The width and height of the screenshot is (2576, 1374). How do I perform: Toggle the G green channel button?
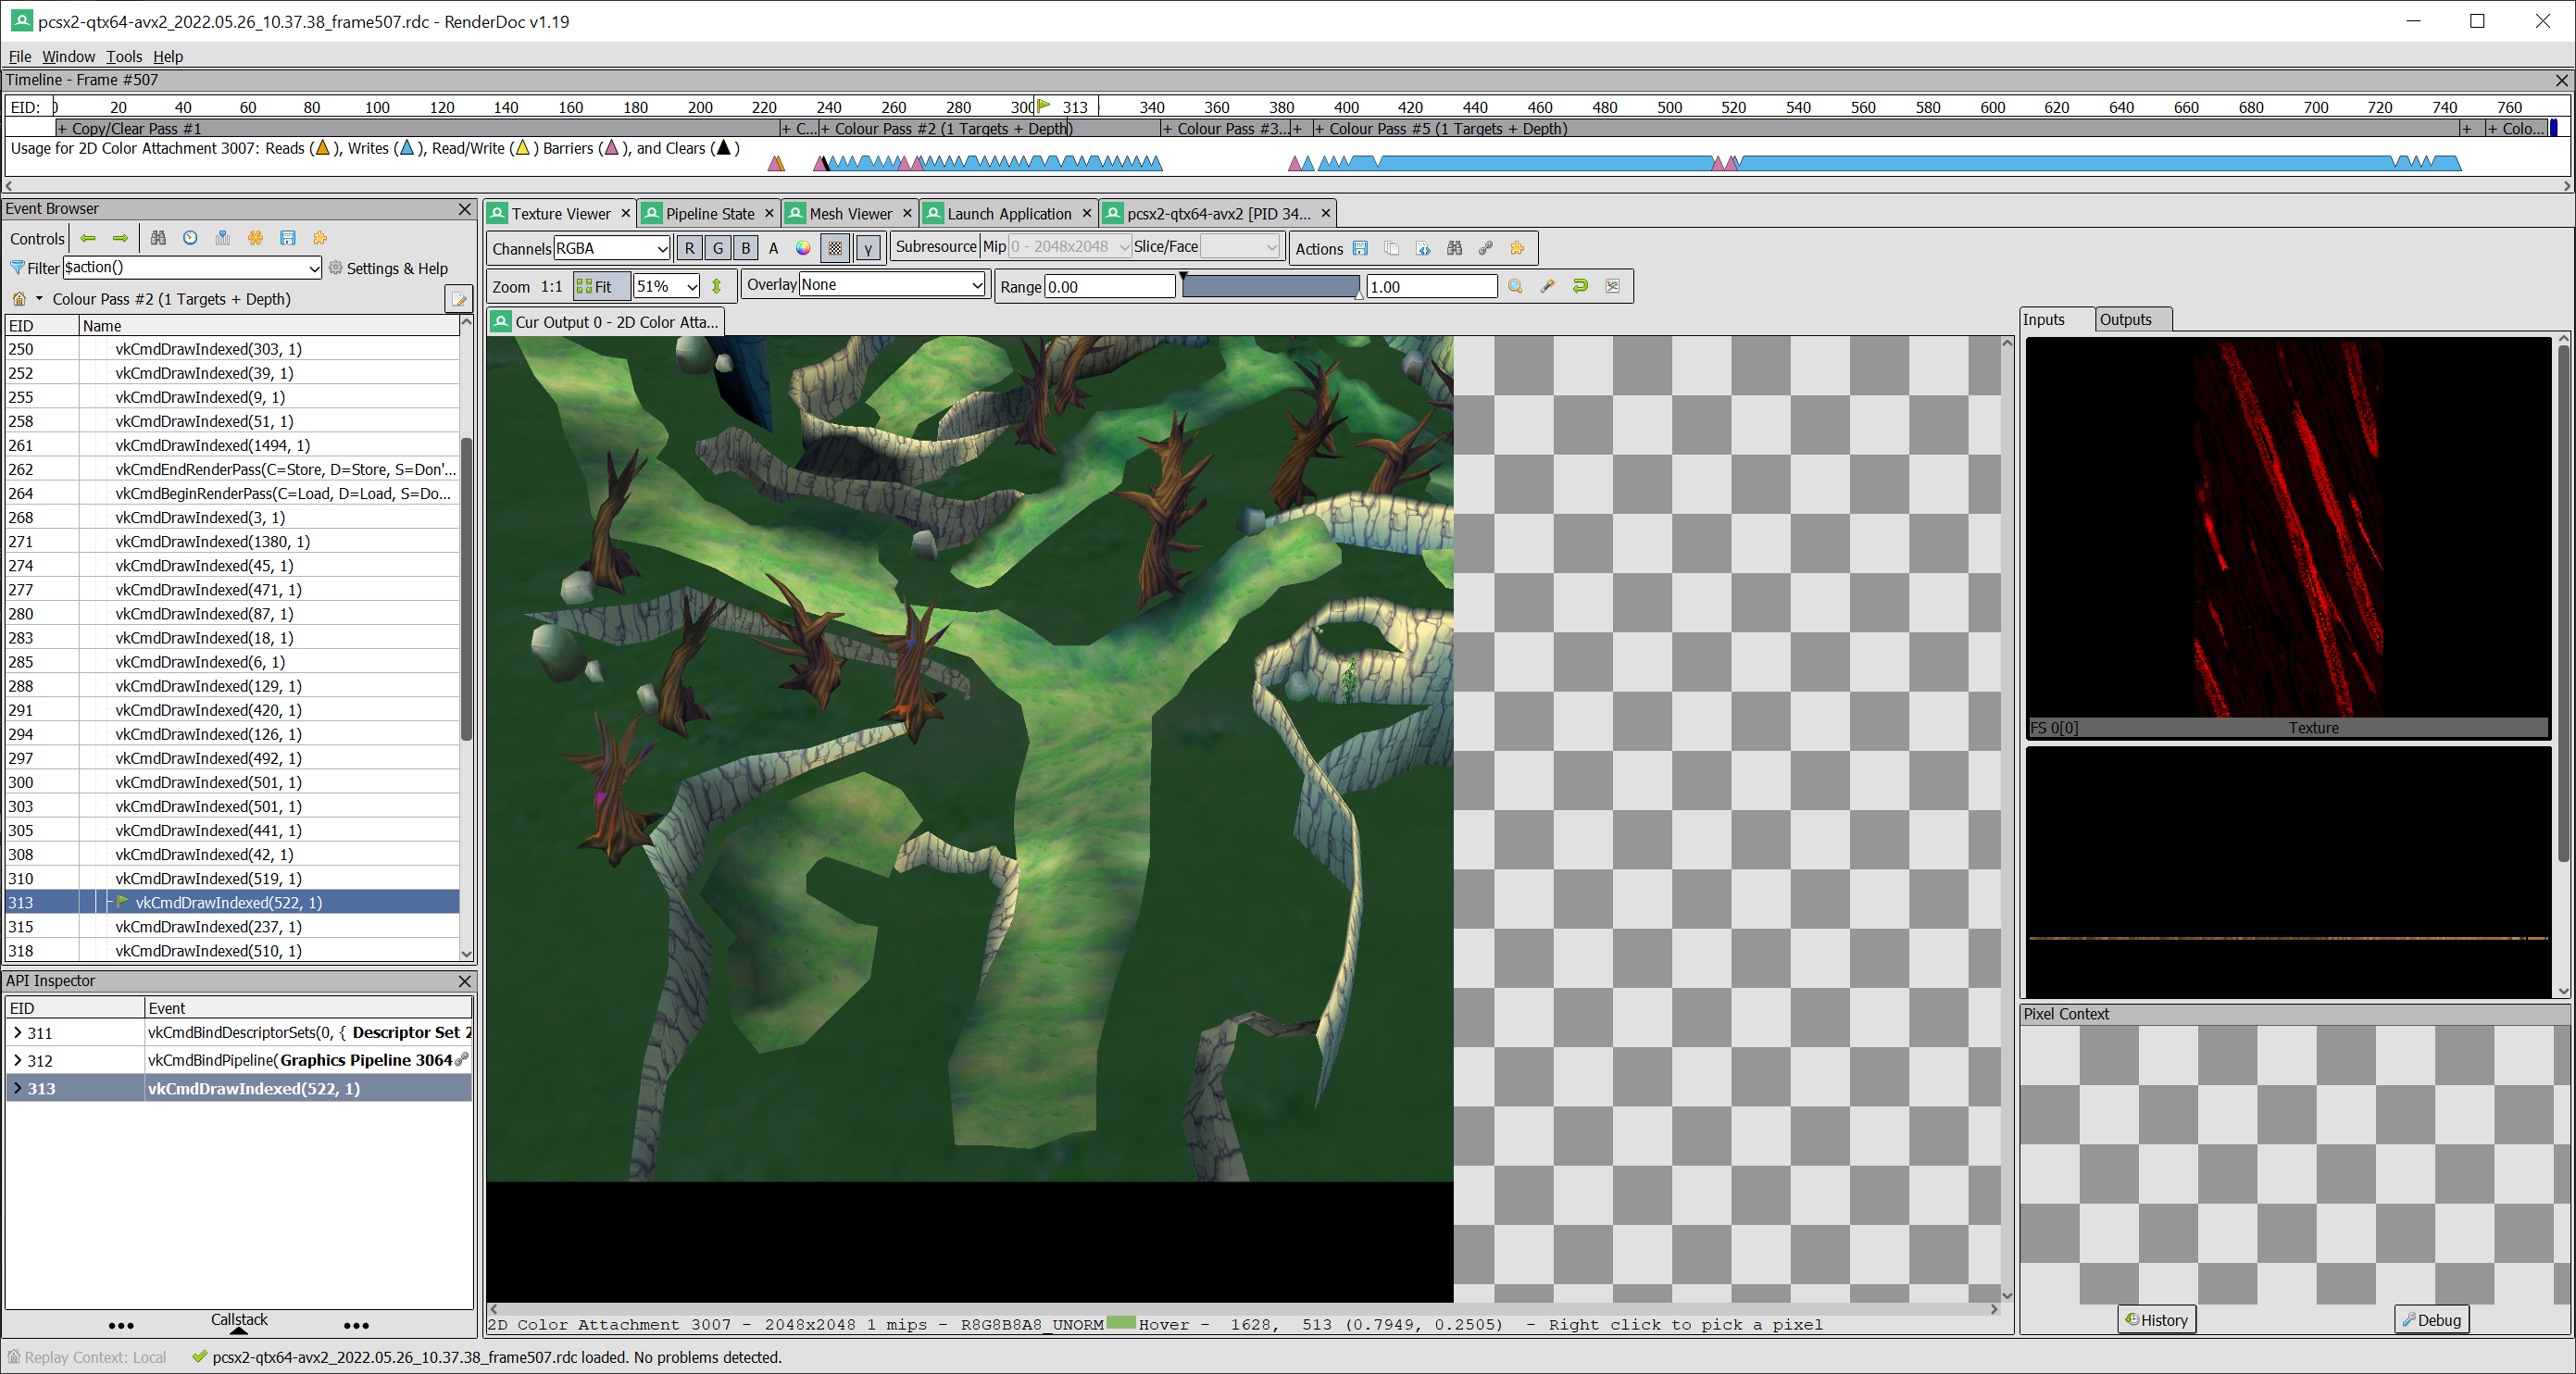click(717, 248)
